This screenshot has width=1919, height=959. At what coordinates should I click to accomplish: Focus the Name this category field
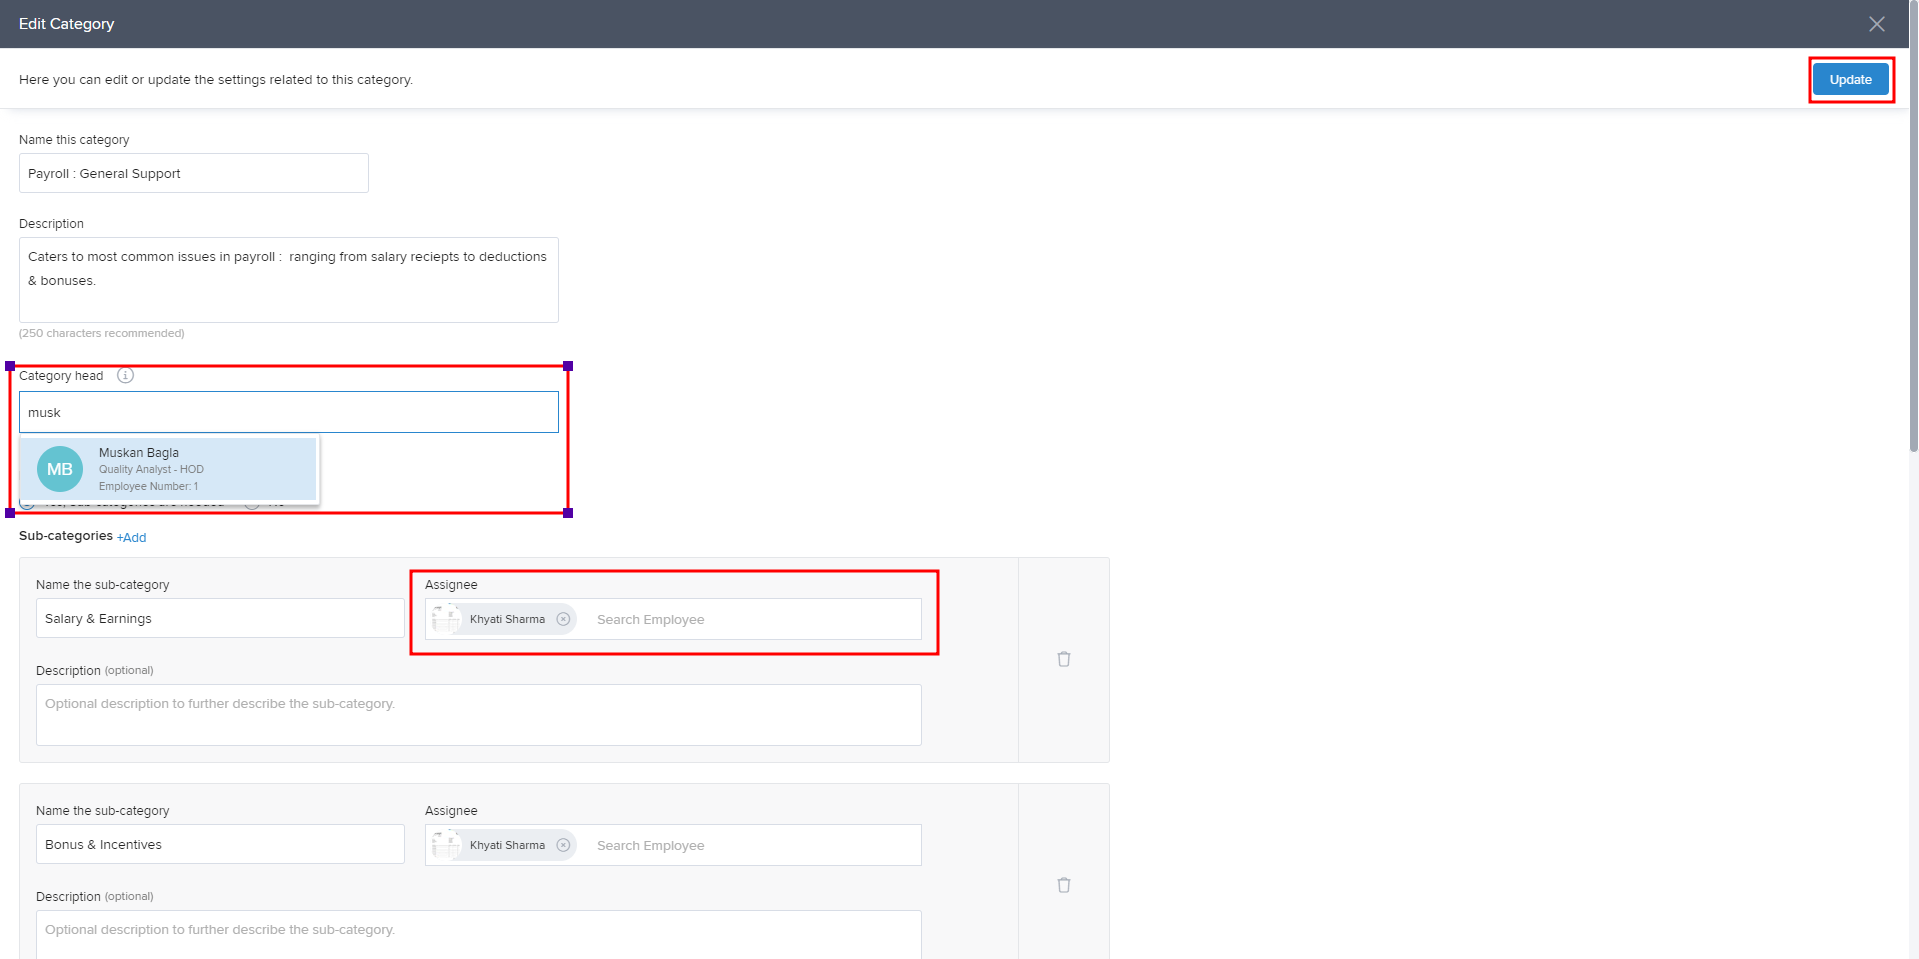tap(193, 174)
